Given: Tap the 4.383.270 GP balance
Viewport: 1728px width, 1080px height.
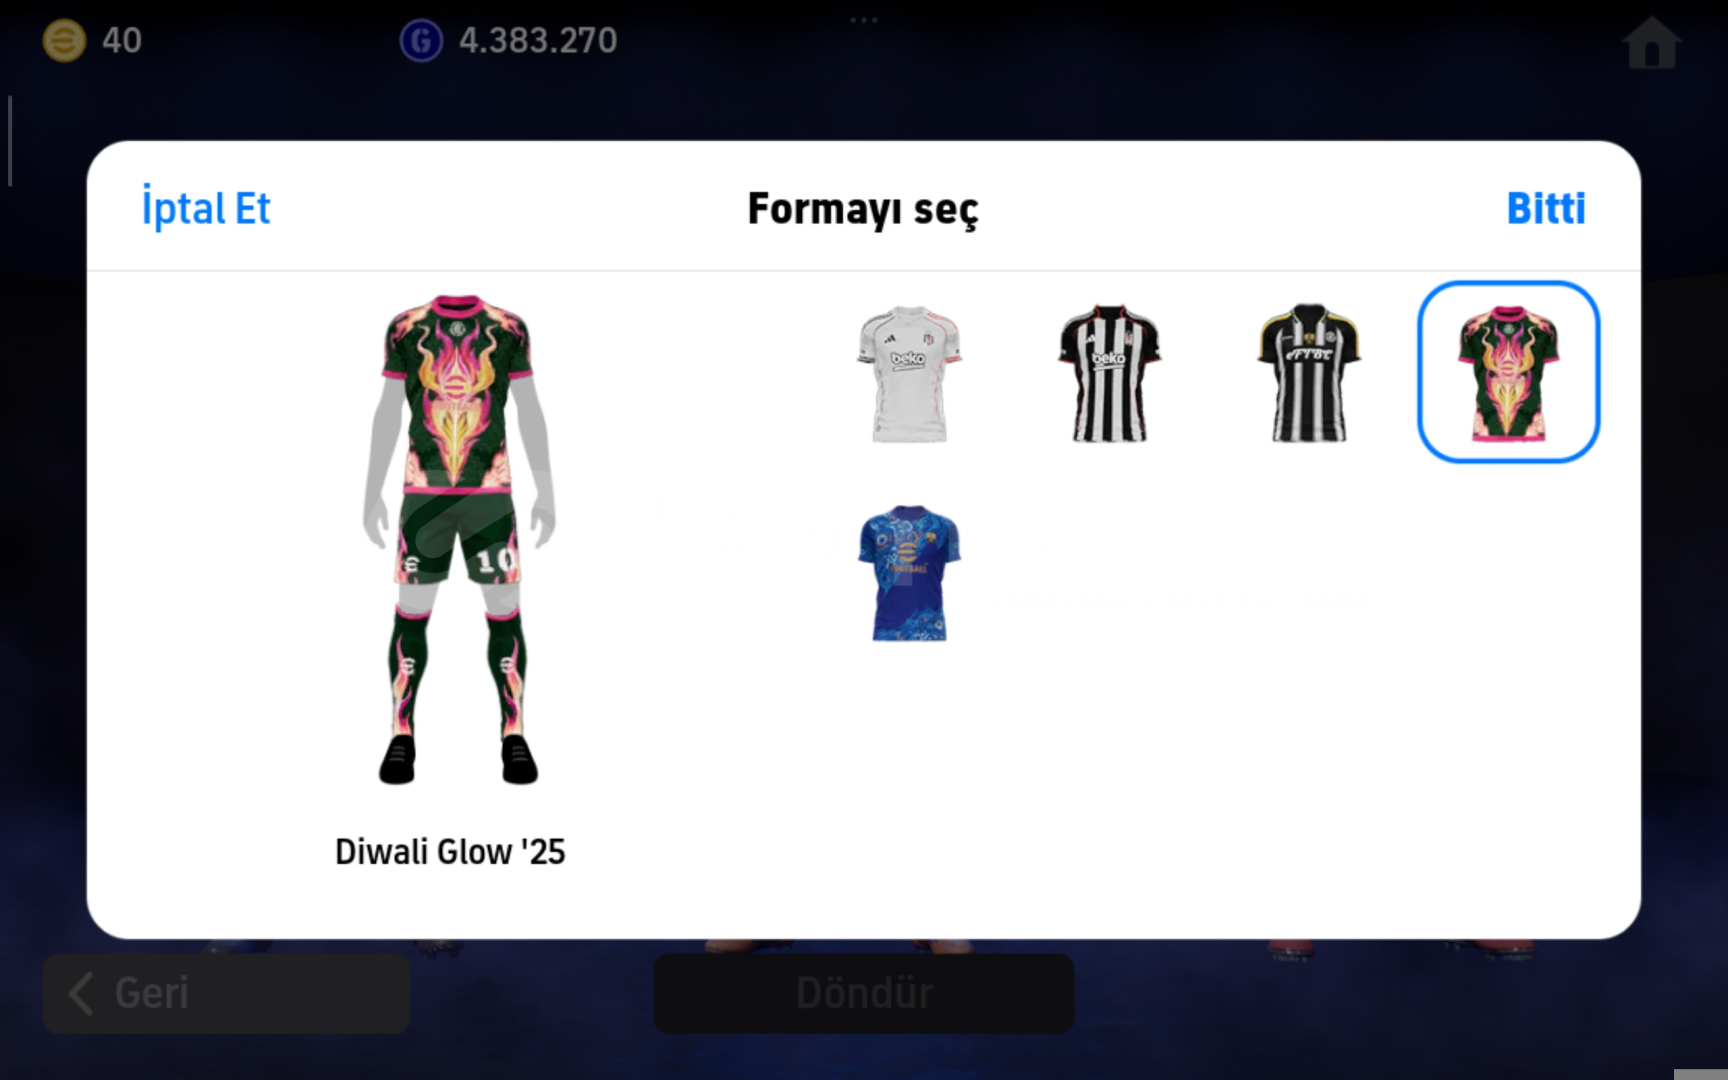Looking at the screenshot, I should [538, 41].
